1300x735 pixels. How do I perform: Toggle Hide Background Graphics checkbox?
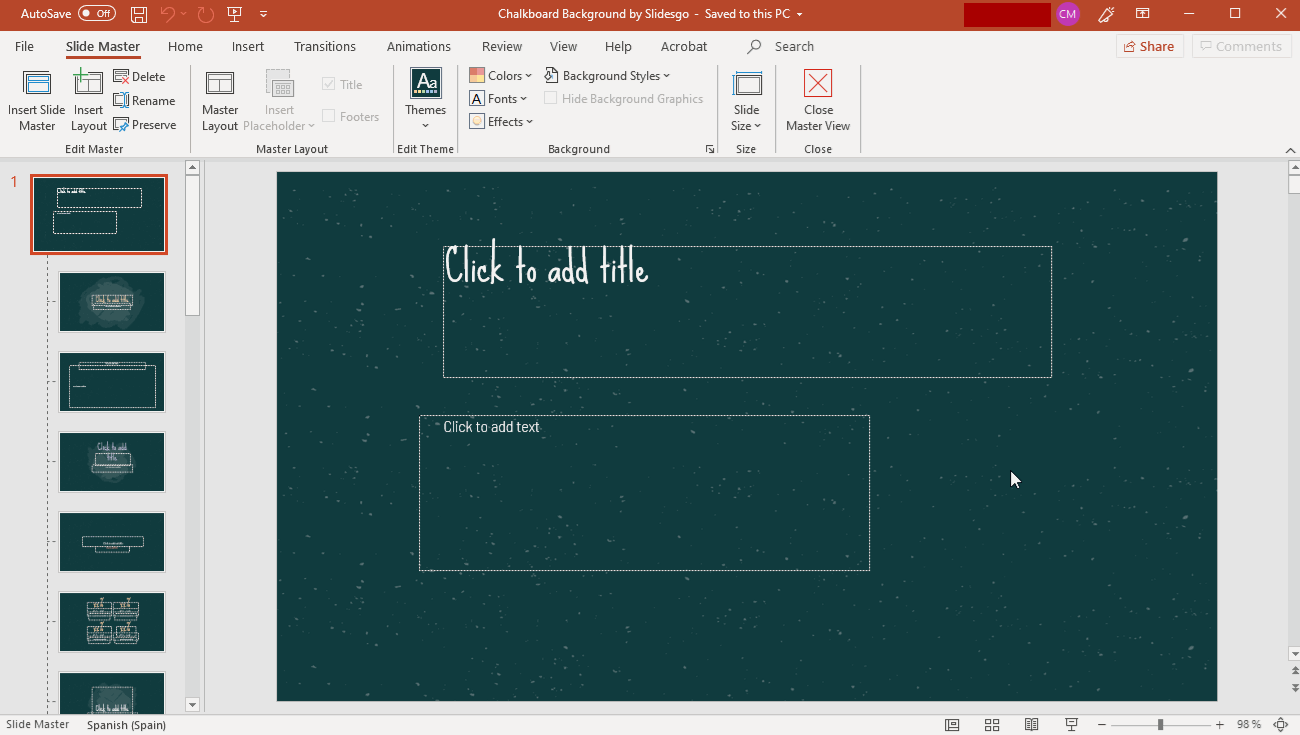click(551, 99)
